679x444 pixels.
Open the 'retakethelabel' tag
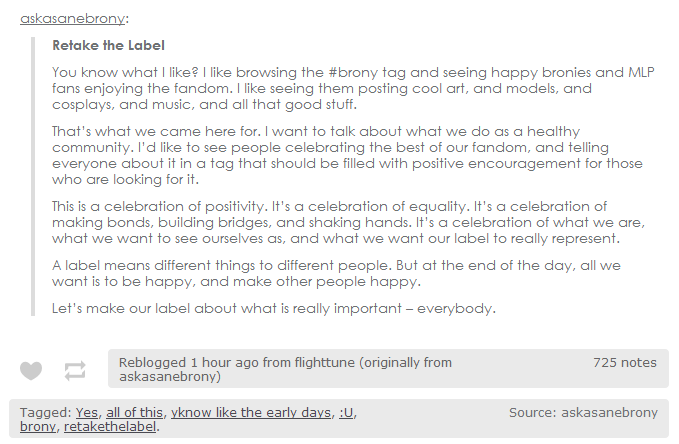[110, 427]
